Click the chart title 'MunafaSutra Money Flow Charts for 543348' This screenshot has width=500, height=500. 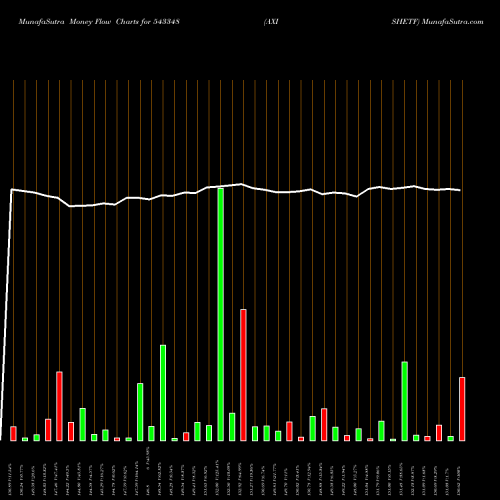click(x=99, y=22)
